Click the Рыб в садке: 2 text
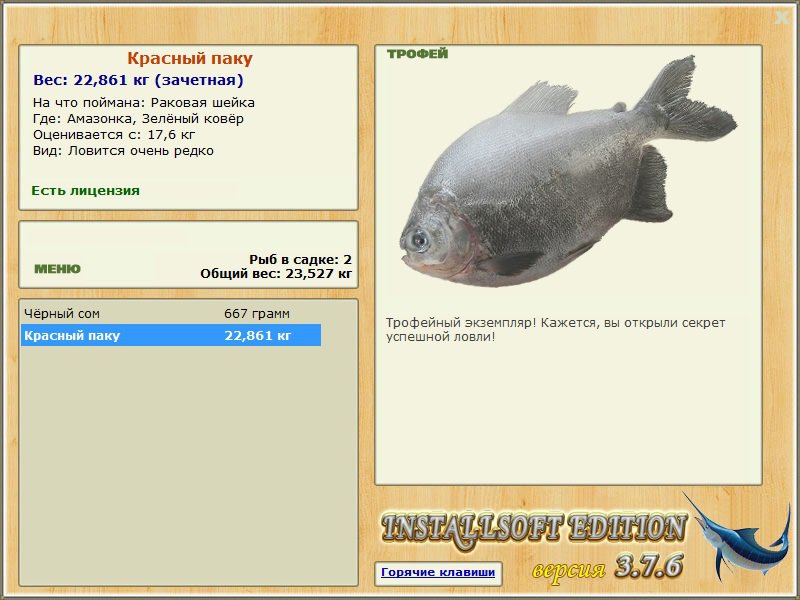Image resolution: width=800 pixels, height=600 pixels. (x=301, y=260)
